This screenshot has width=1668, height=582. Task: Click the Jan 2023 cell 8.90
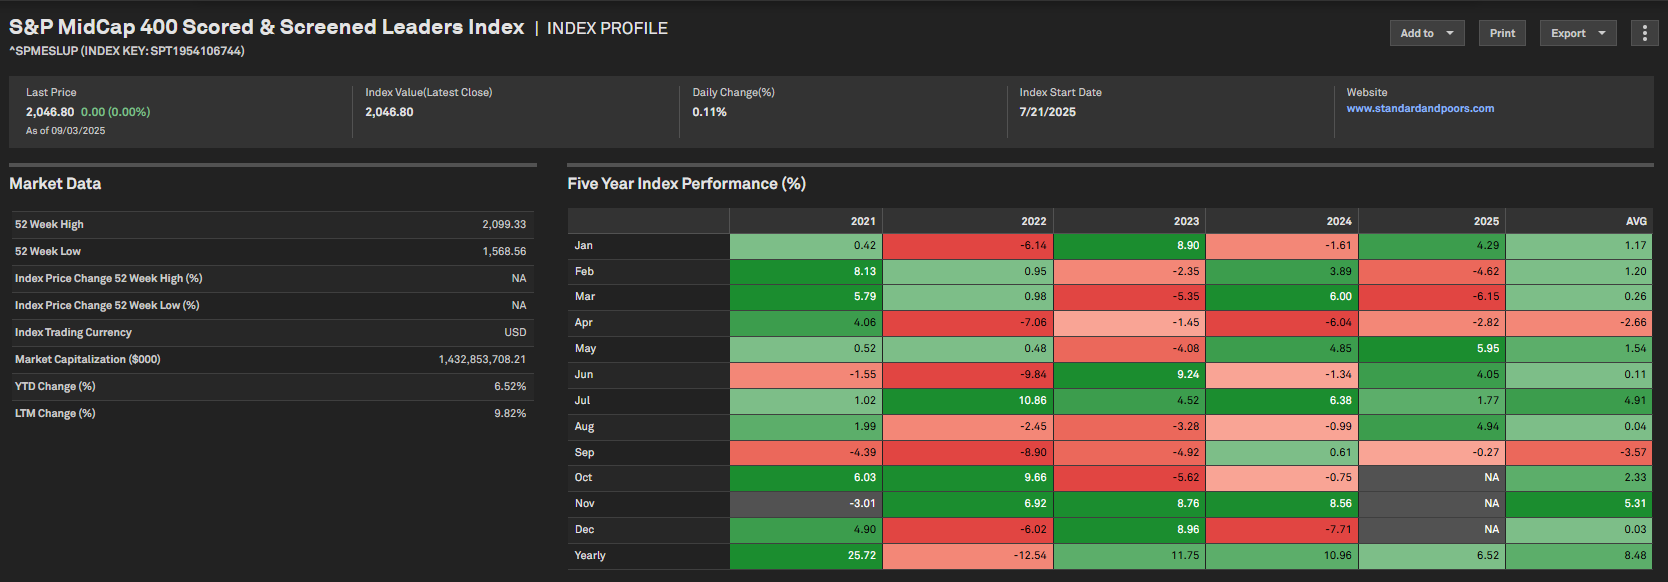[1130, 246]
